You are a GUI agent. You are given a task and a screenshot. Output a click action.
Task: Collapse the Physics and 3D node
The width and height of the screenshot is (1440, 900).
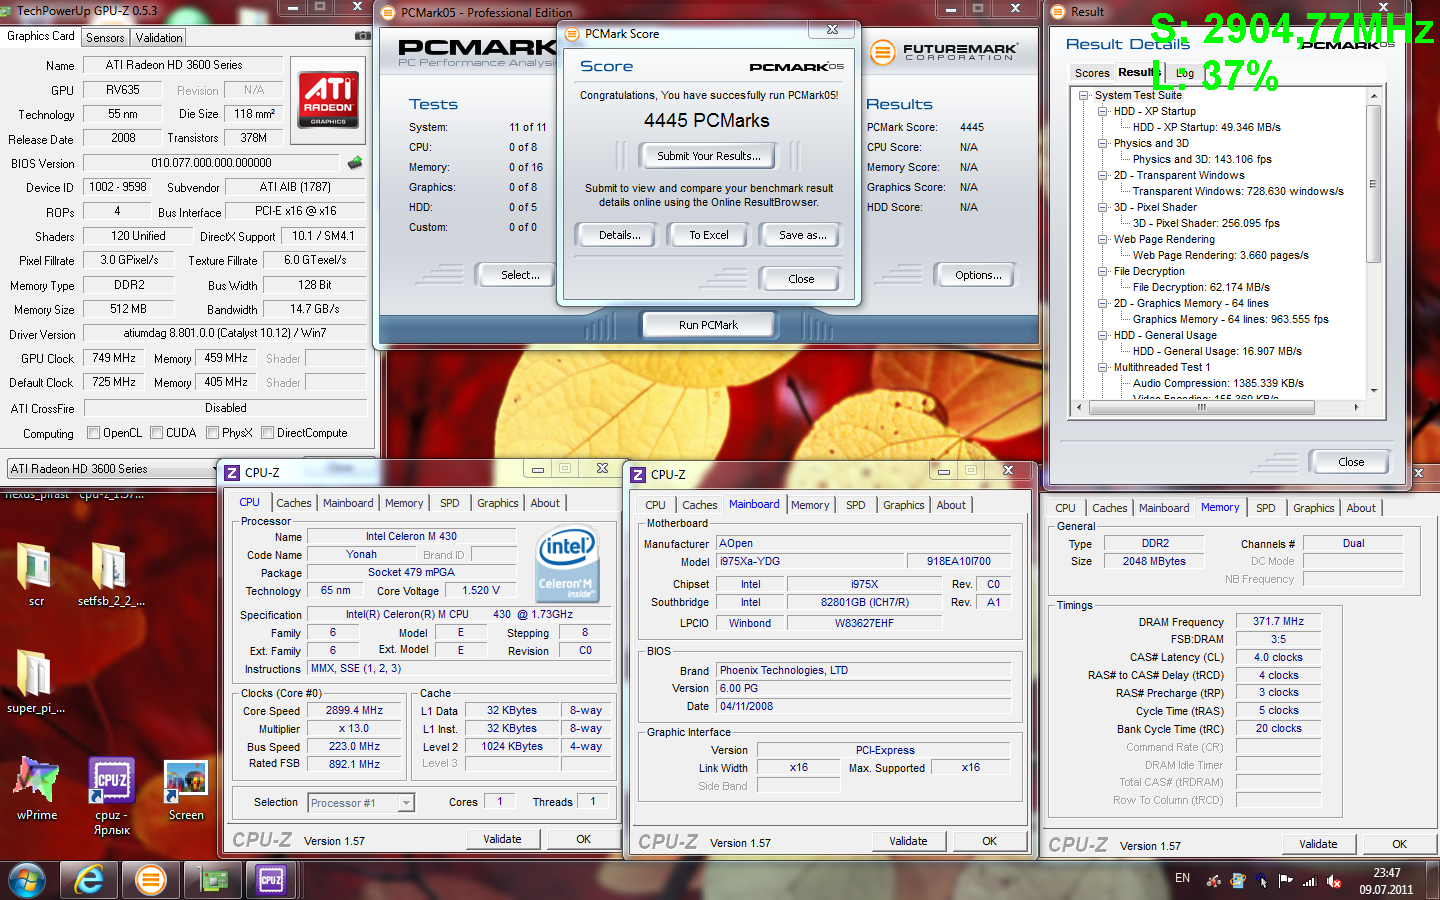coord(1103,143)
